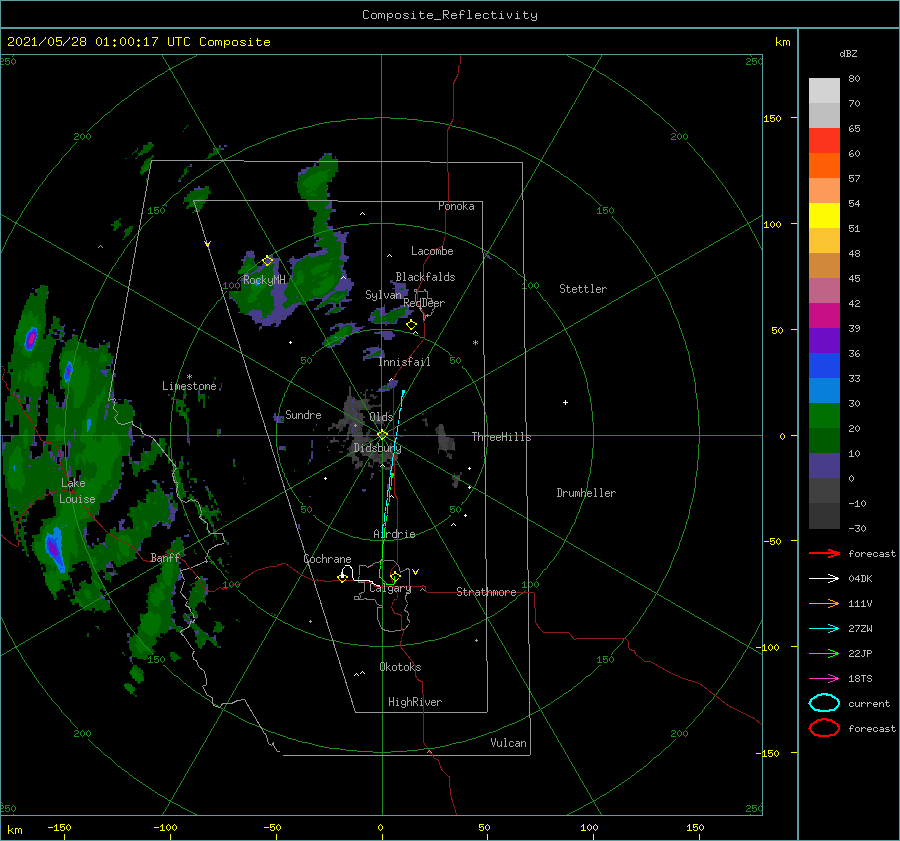
Task: Click the green 22JP arrow icon
Action: (824, 653)
